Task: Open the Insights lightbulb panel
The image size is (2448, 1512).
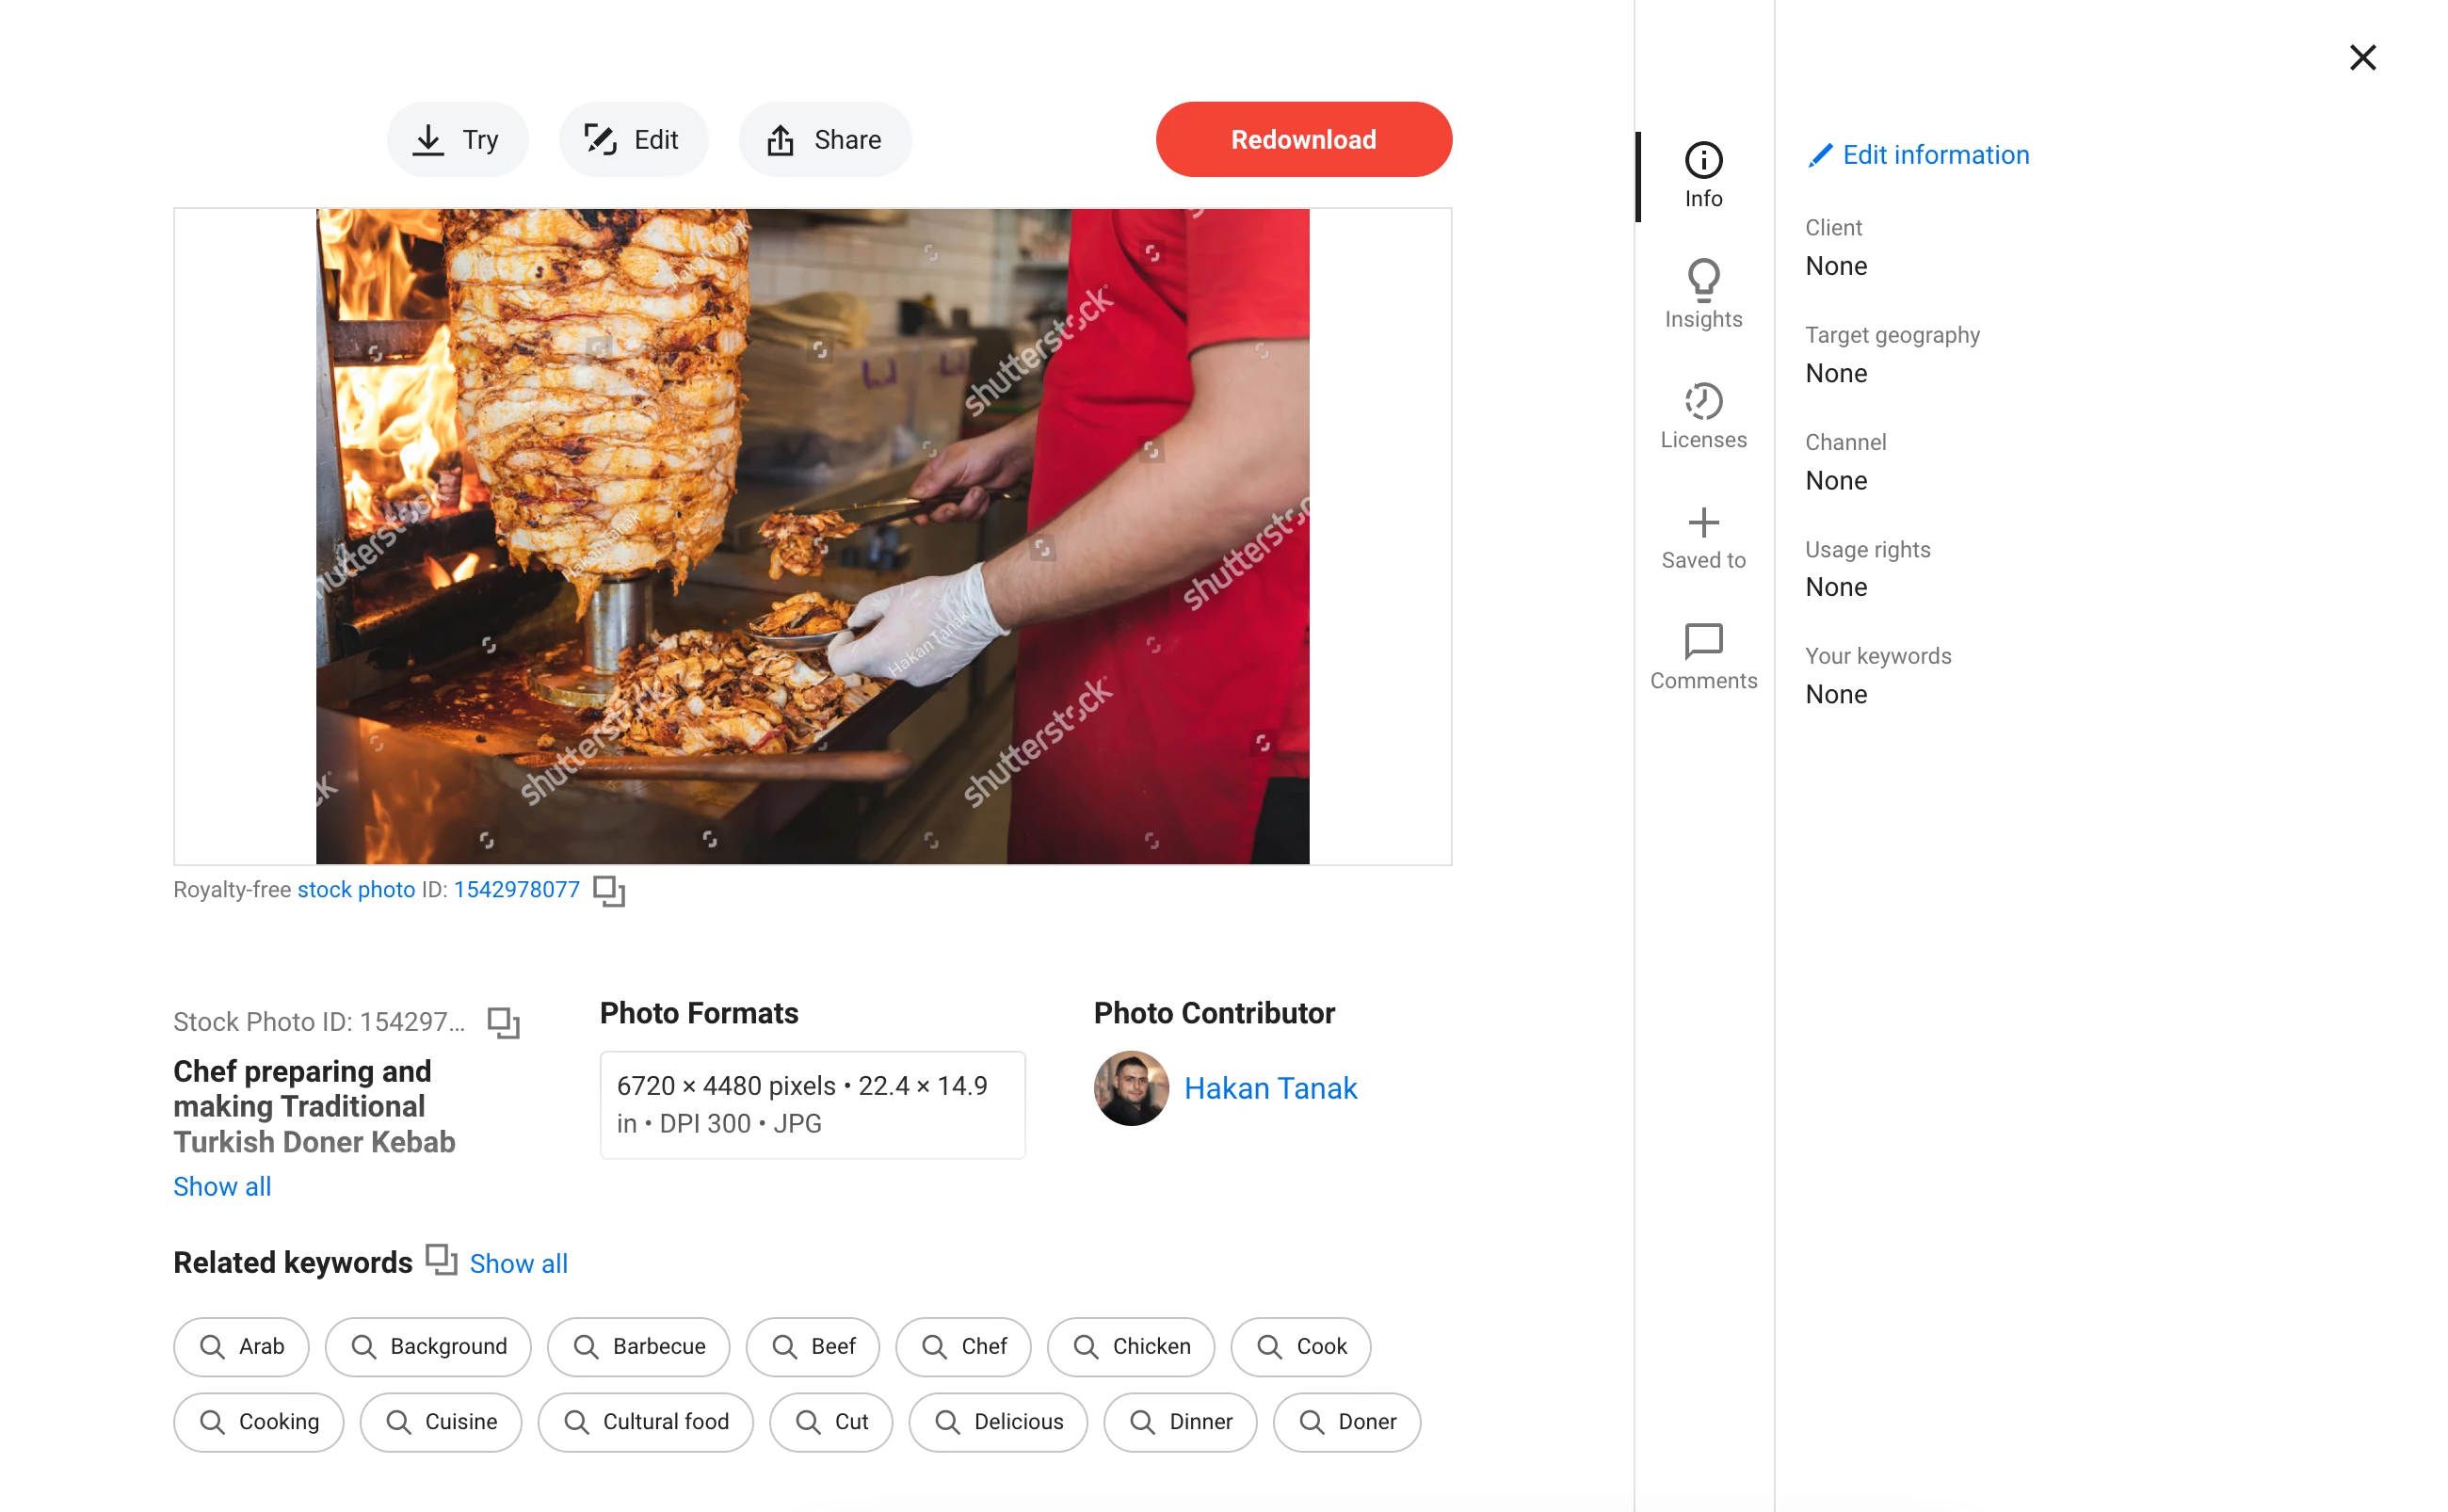Action: 1702,294
